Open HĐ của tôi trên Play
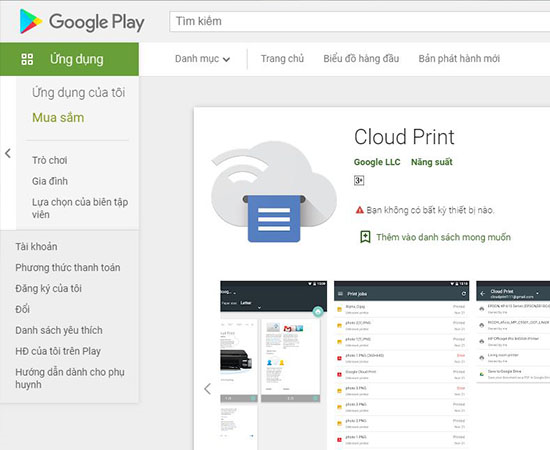Viewport: 550px width, 450px height. [58, 351]
